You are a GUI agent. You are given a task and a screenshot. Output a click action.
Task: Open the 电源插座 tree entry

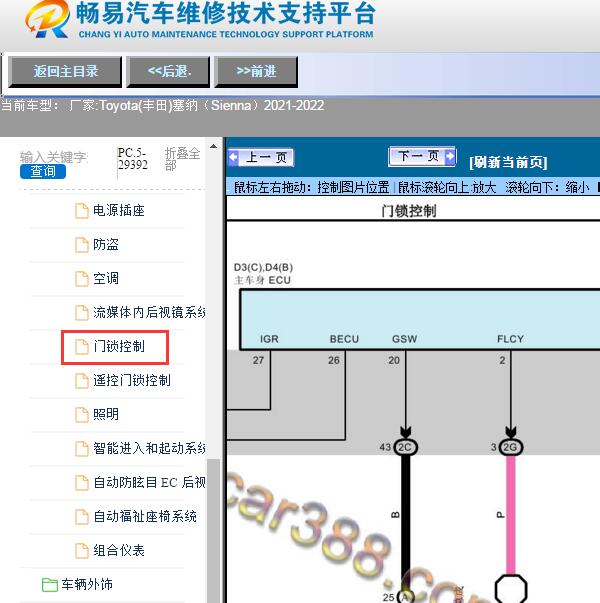(119, 210)
